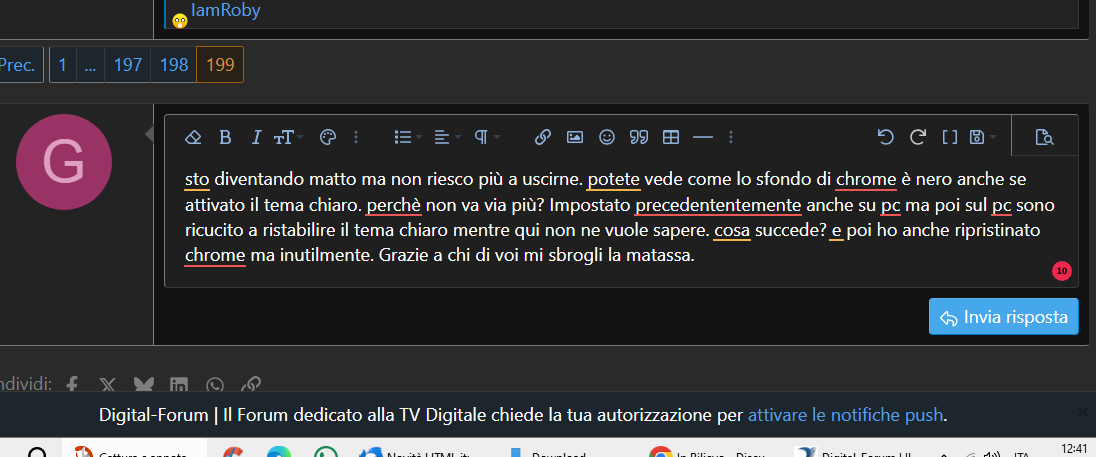
Task: Insert a horizontal line
Action: 702,137
